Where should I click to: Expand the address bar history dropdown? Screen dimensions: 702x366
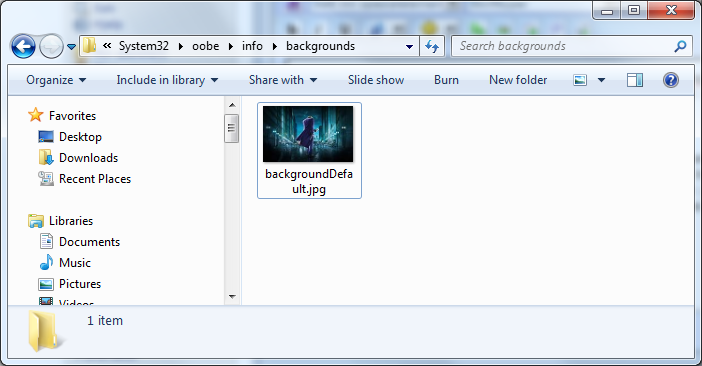pyautogui.click(x=409, y=47)
